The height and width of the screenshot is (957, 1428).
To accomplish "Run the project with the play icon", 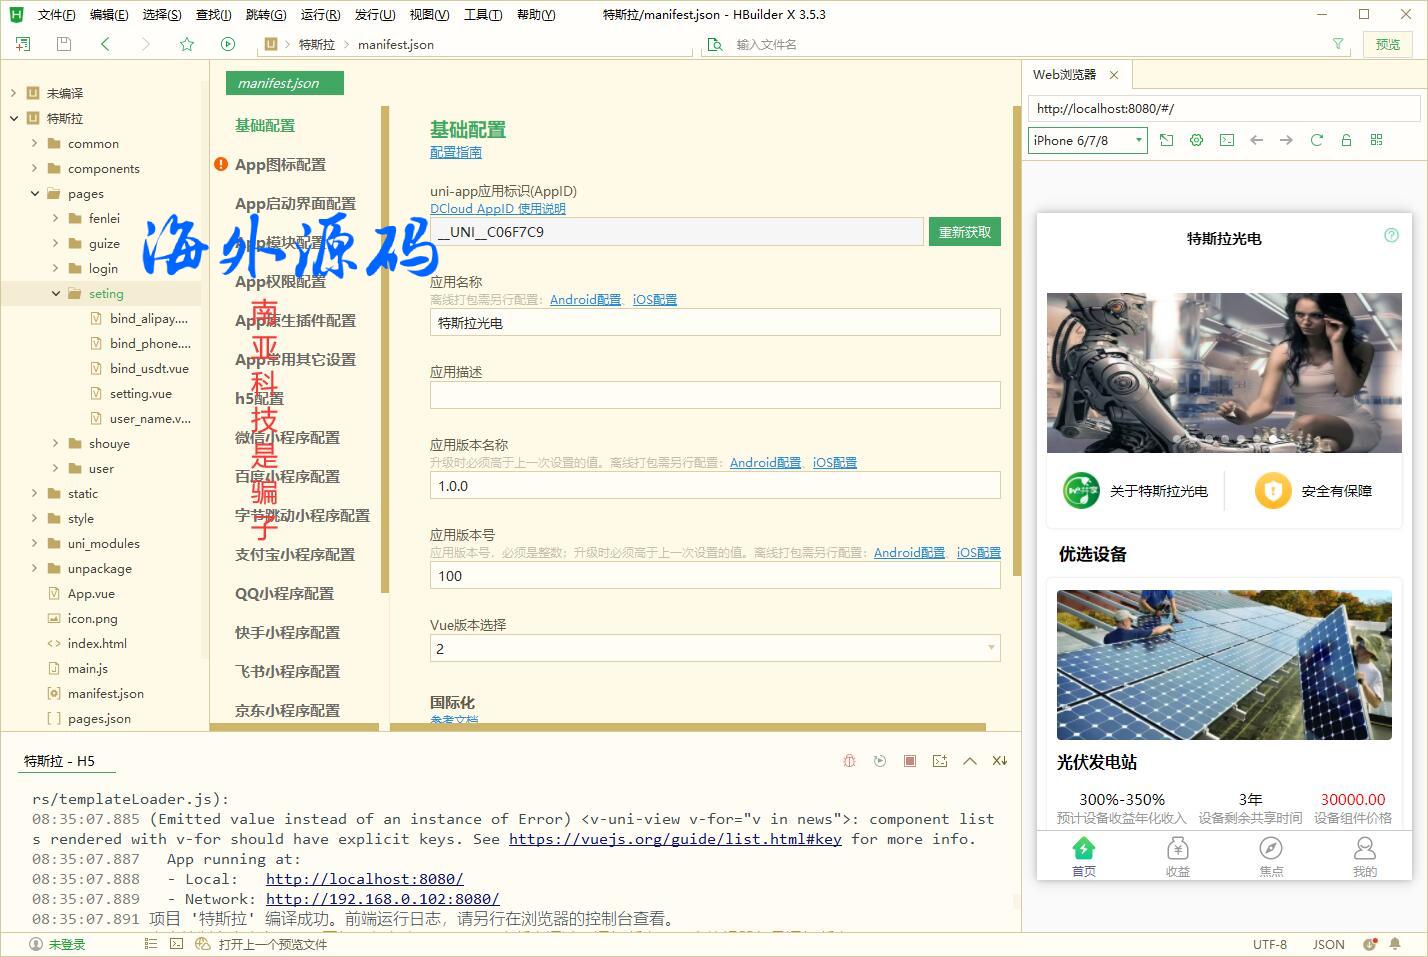I will 228,44.
